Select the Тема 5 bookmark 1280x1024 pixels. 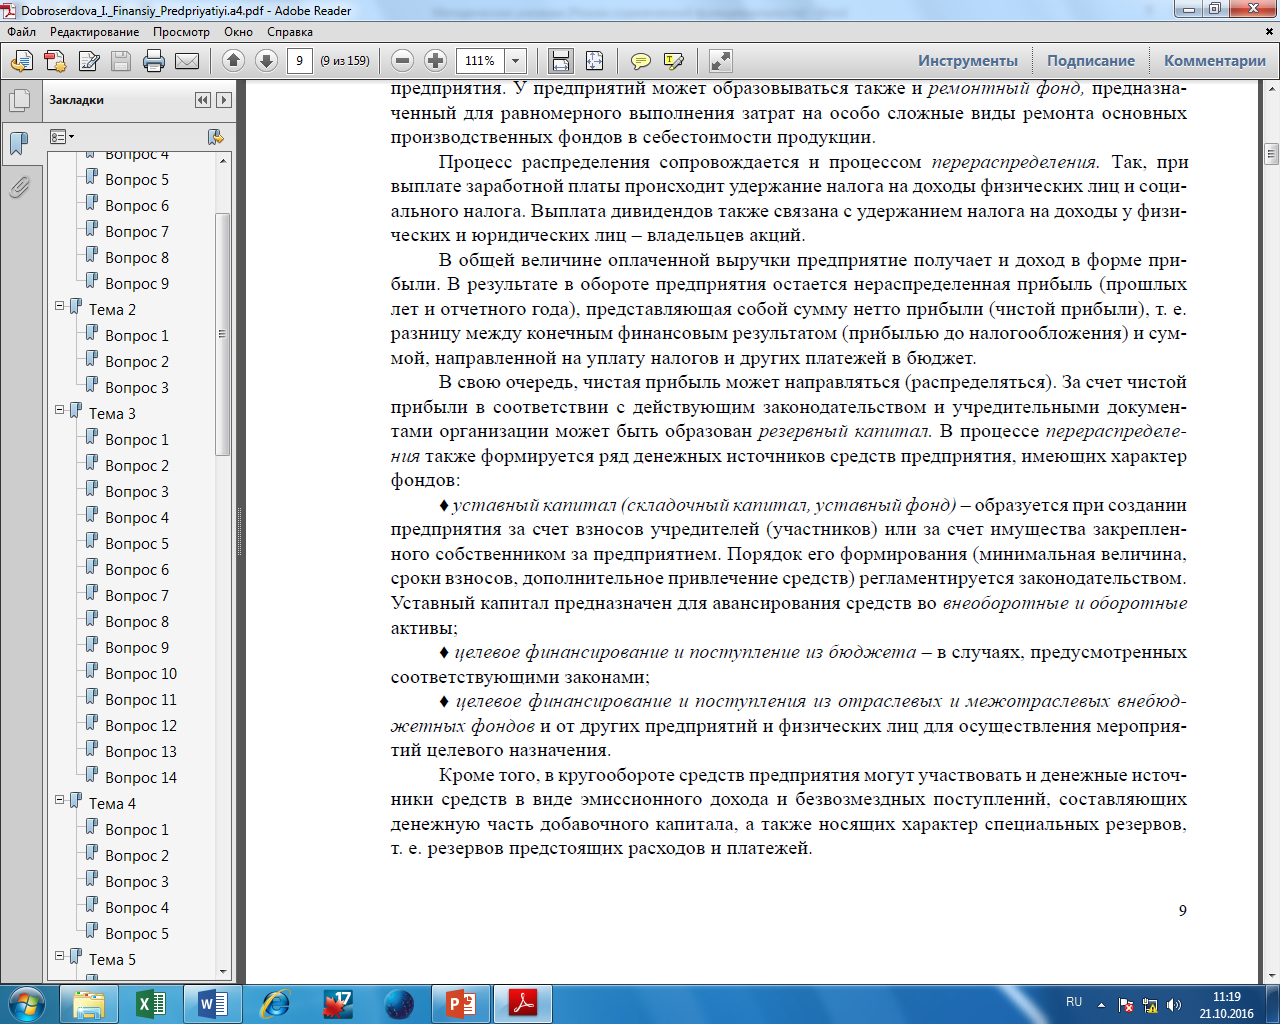click(112, 960)
